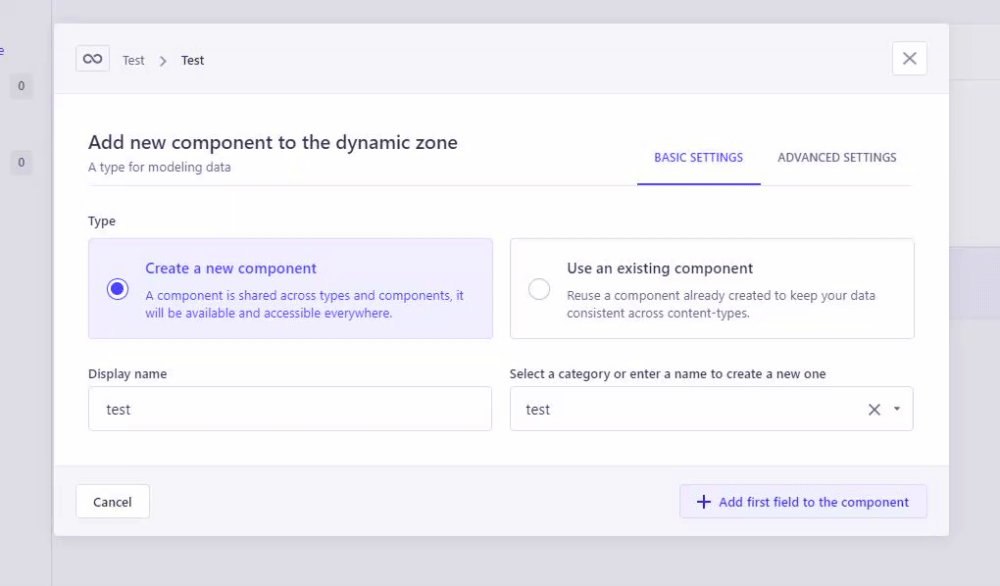
Task: Clear the category selection using the X icon
Action: click(x=872, y=409)
